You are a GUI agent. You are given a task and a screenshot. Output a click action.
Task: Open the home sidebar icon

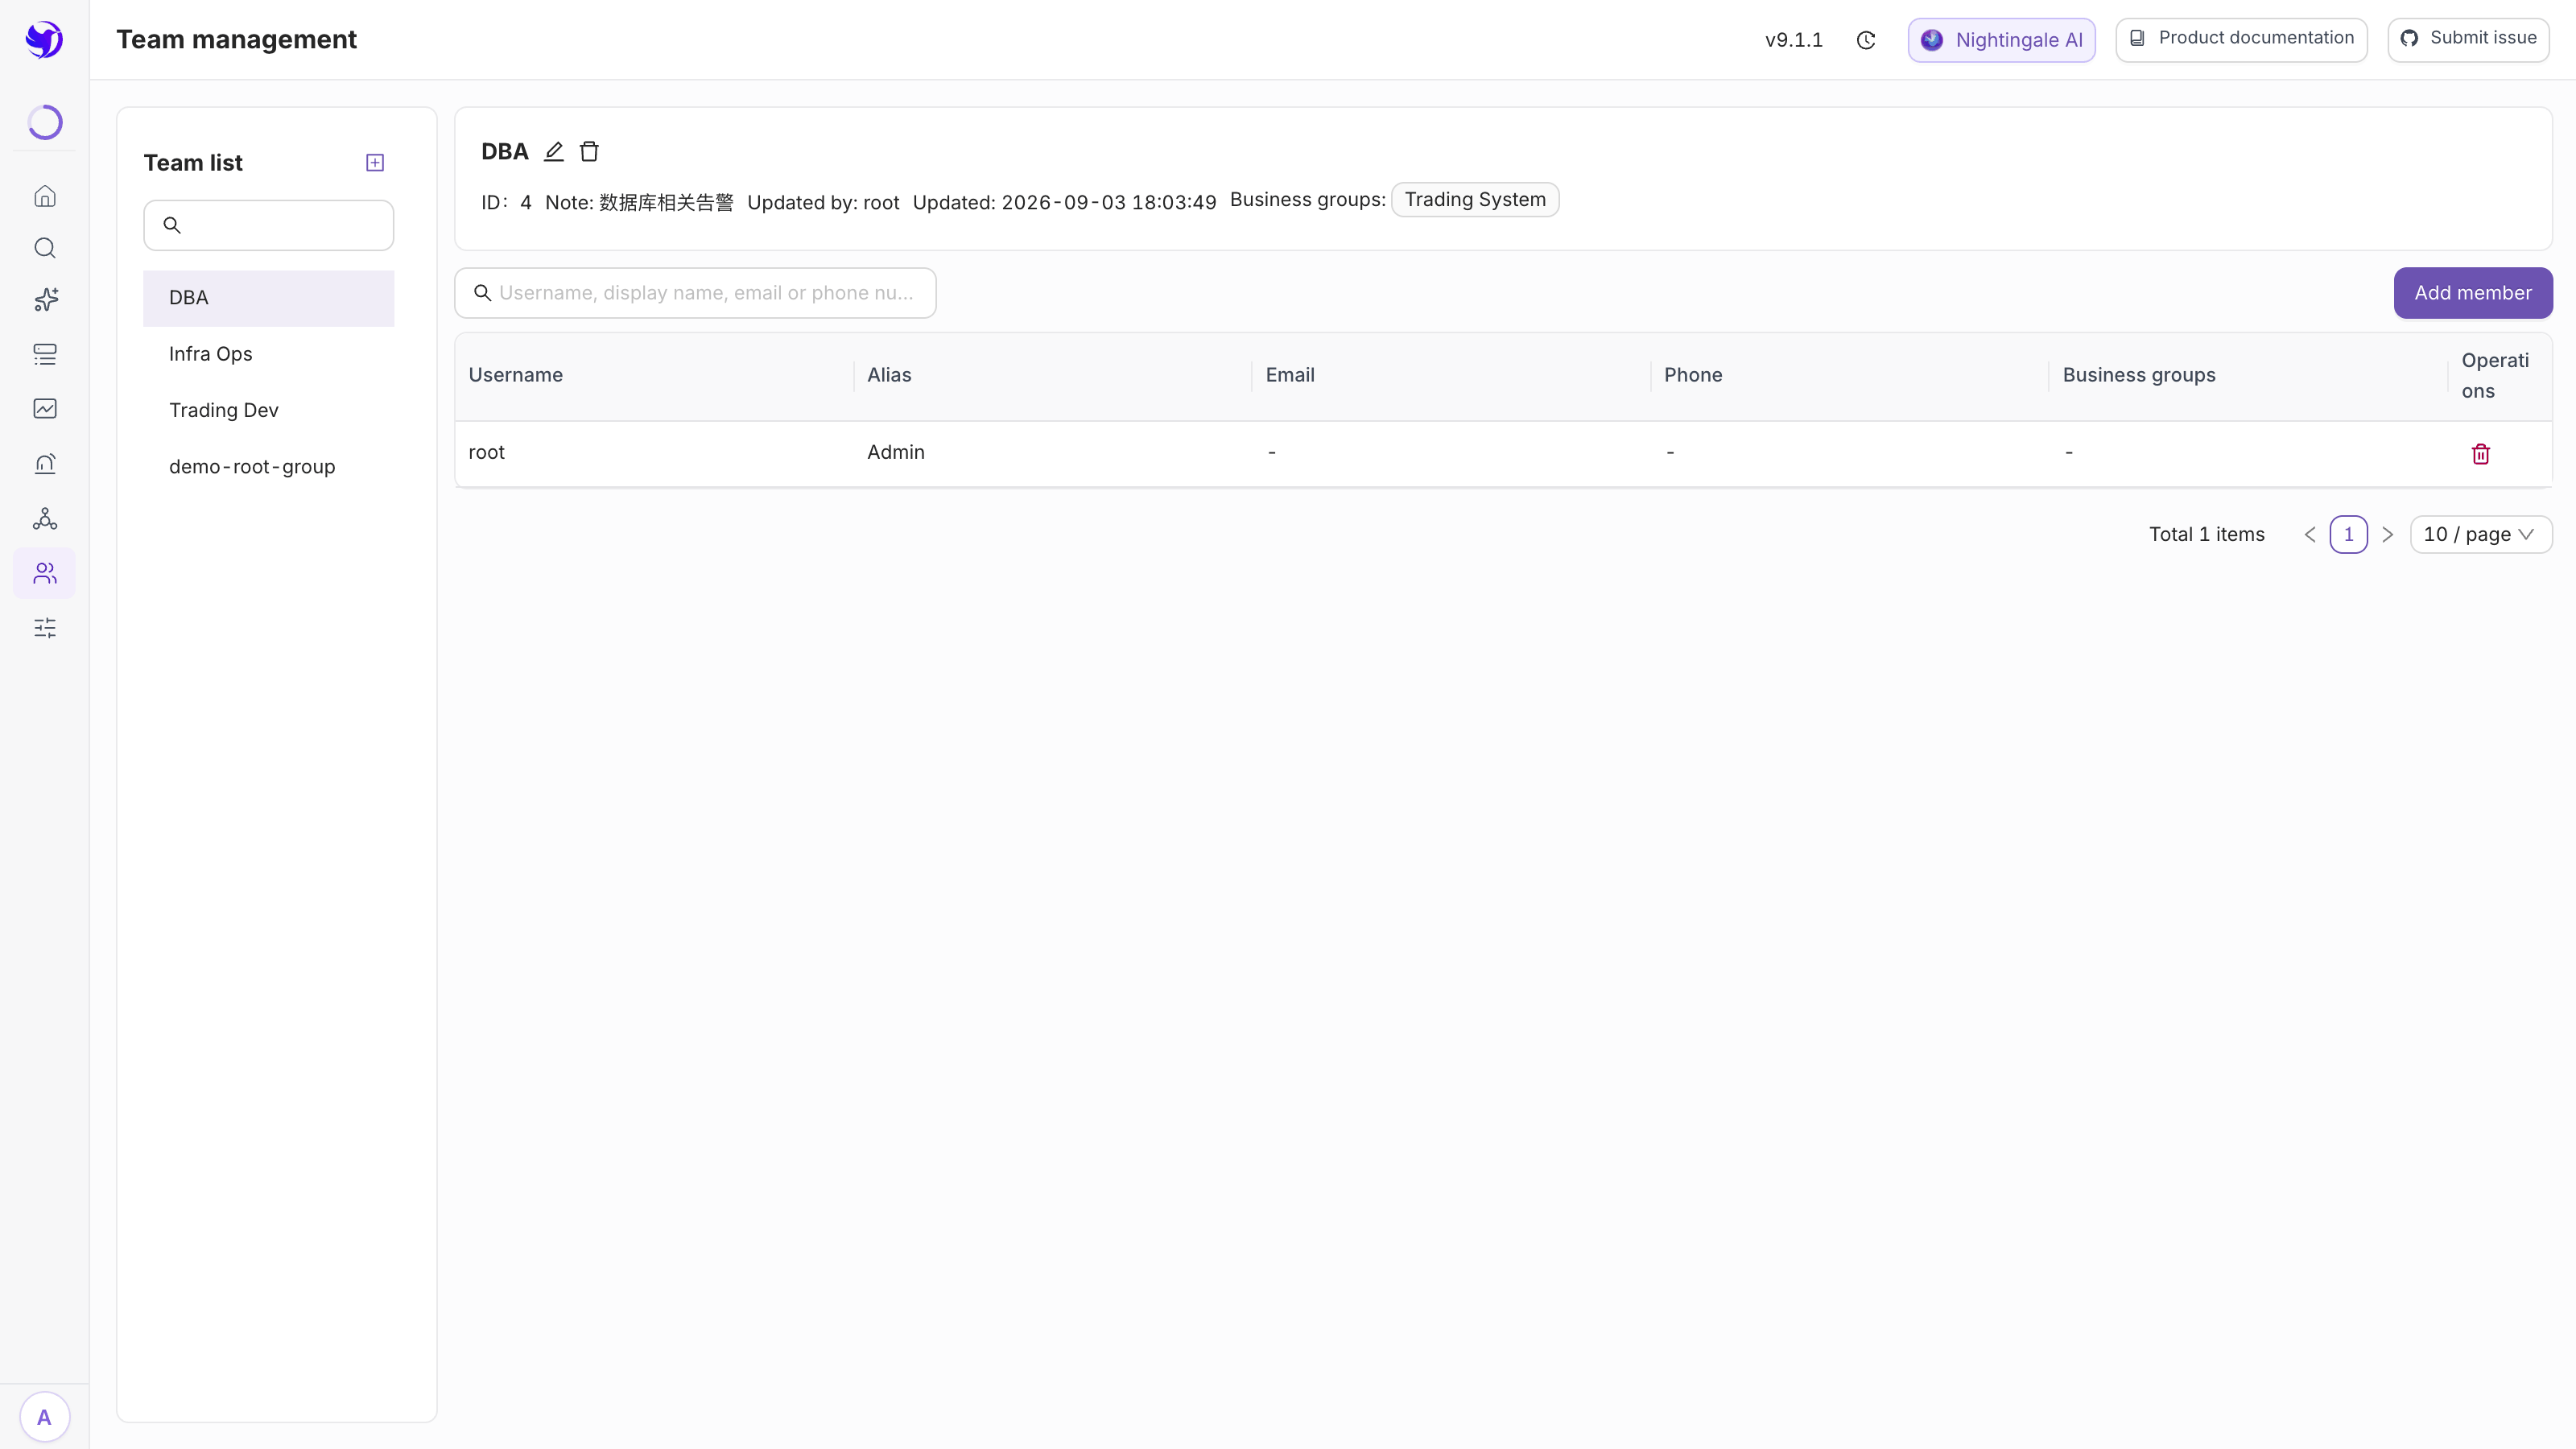click(45, 196)
